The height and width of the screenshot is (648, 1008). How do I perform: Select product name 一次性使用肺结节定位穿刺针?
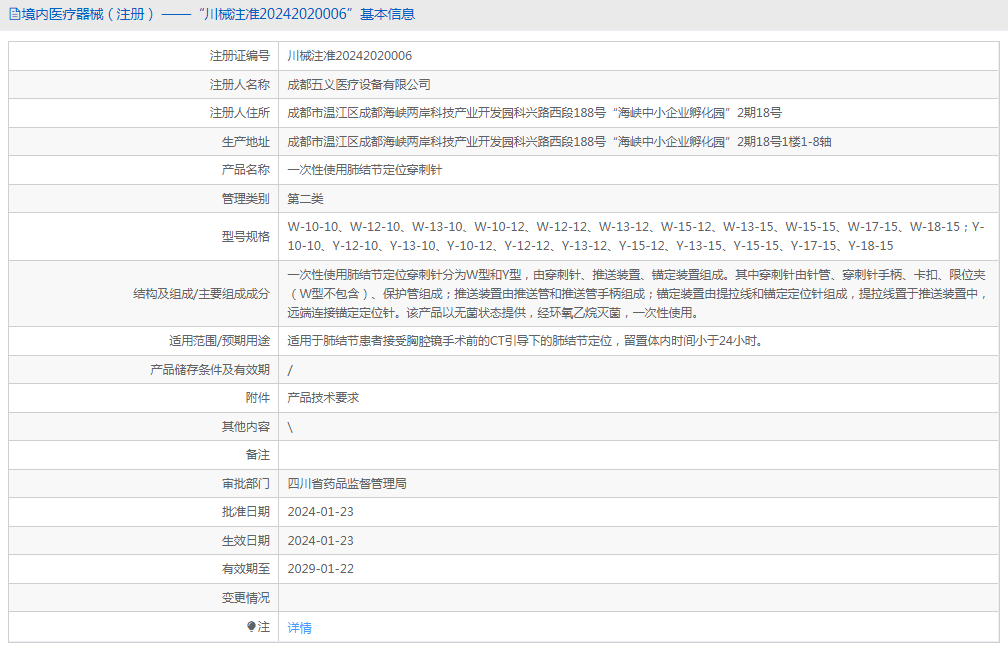(364, 170)
